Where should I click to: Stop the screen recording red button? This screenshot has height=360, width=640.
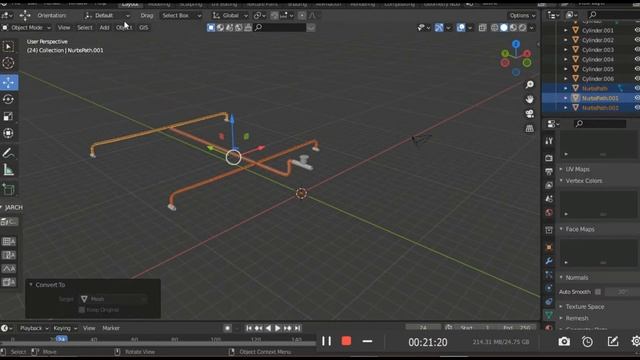[346, 341]
